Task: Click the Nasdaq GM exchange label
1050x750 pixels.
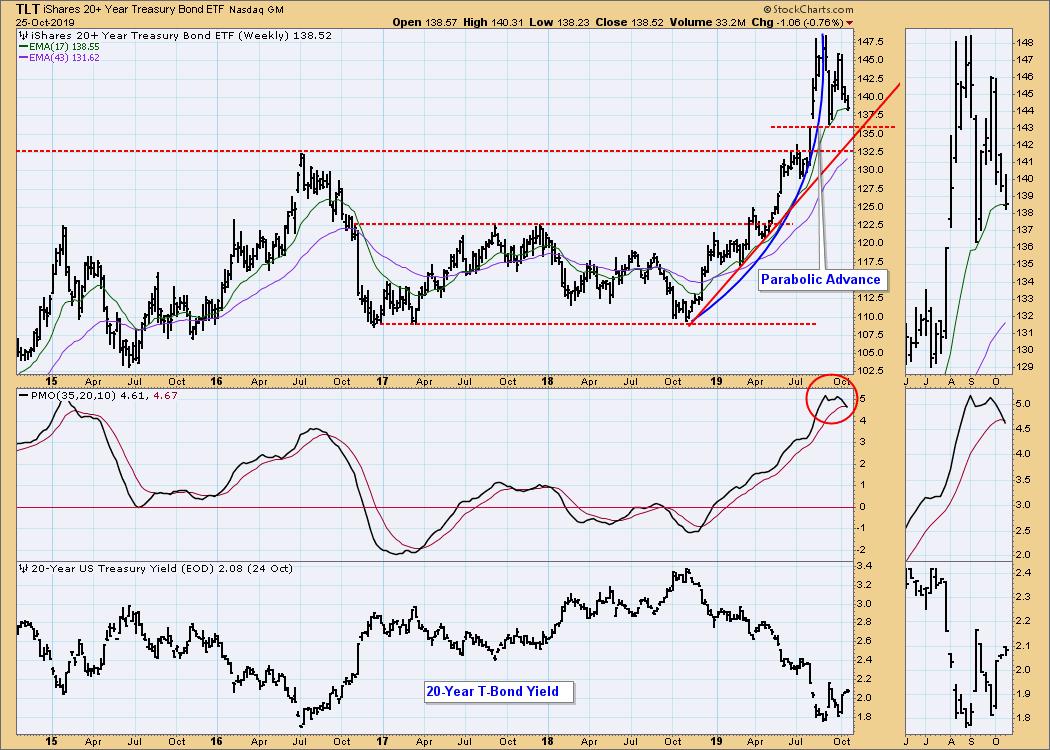Action: tap(256, 10)
